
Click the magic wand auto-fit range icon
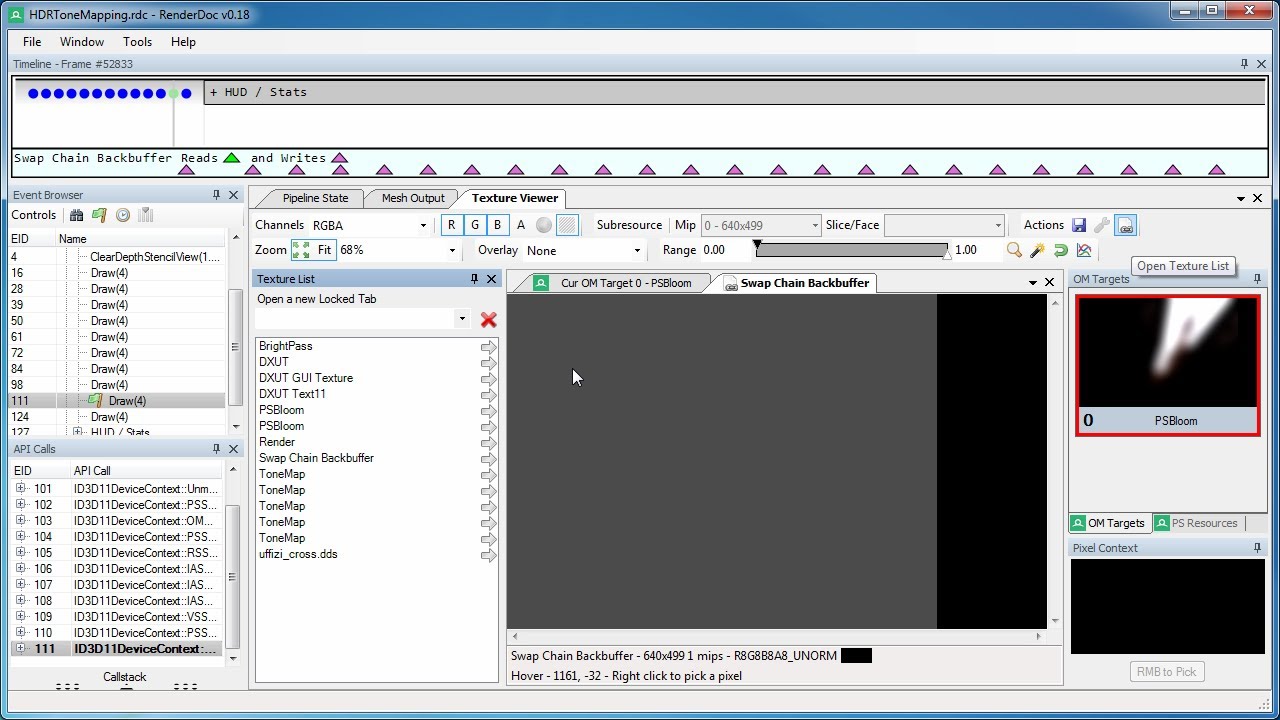pyautogui.click(x=1037, y=250)
